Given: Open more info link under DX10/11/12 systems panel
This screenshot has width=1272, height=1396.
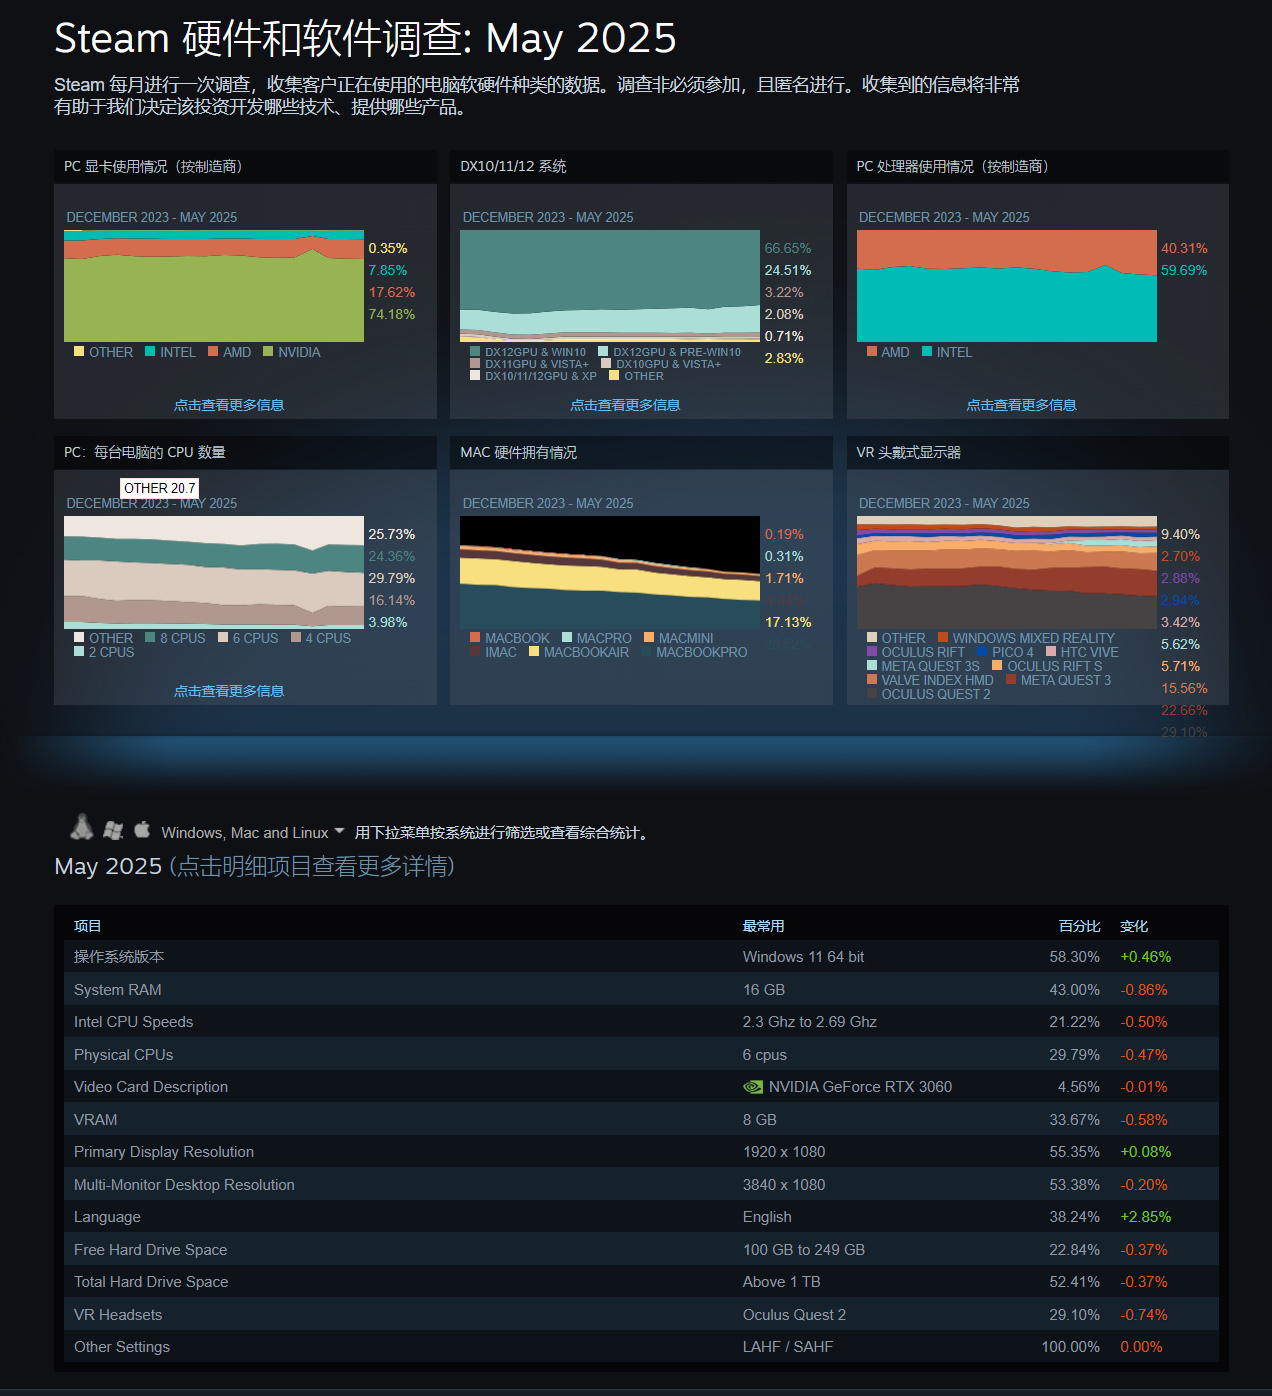Looking at the screenshot, I should pyautogui.click(x=625, y=405).
